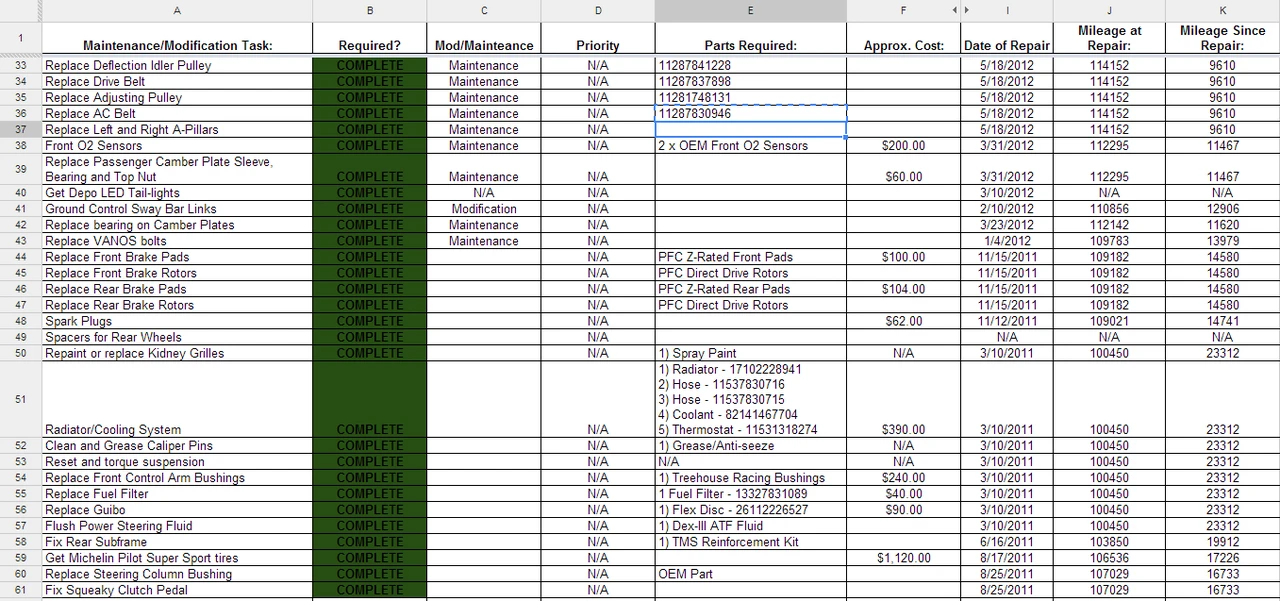The image size is (1280, 601).
Task: Click the $390.00 cost cell
Action: (903, 399)
